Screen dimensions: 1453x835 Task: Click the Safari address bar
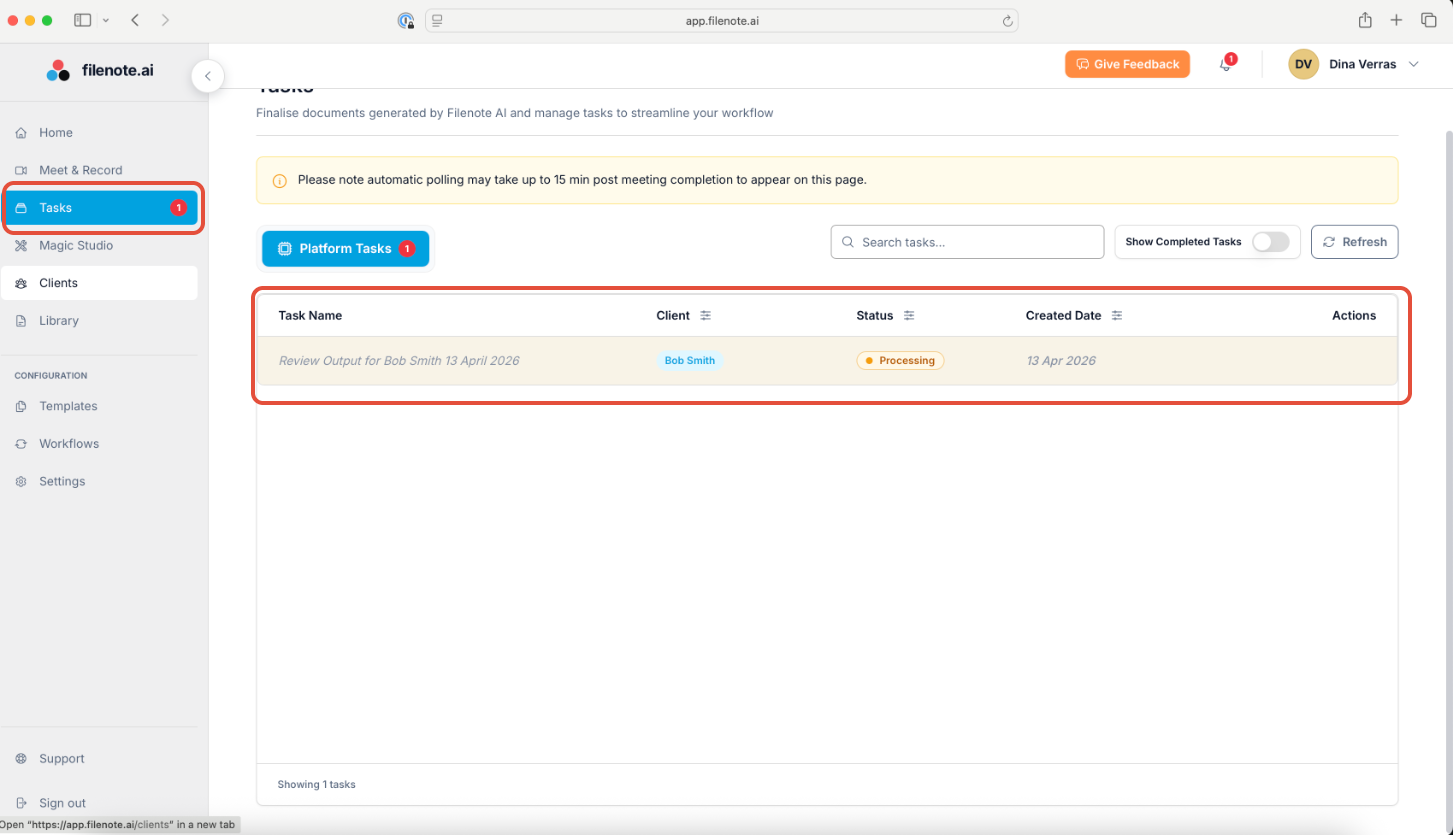(721, 20)
